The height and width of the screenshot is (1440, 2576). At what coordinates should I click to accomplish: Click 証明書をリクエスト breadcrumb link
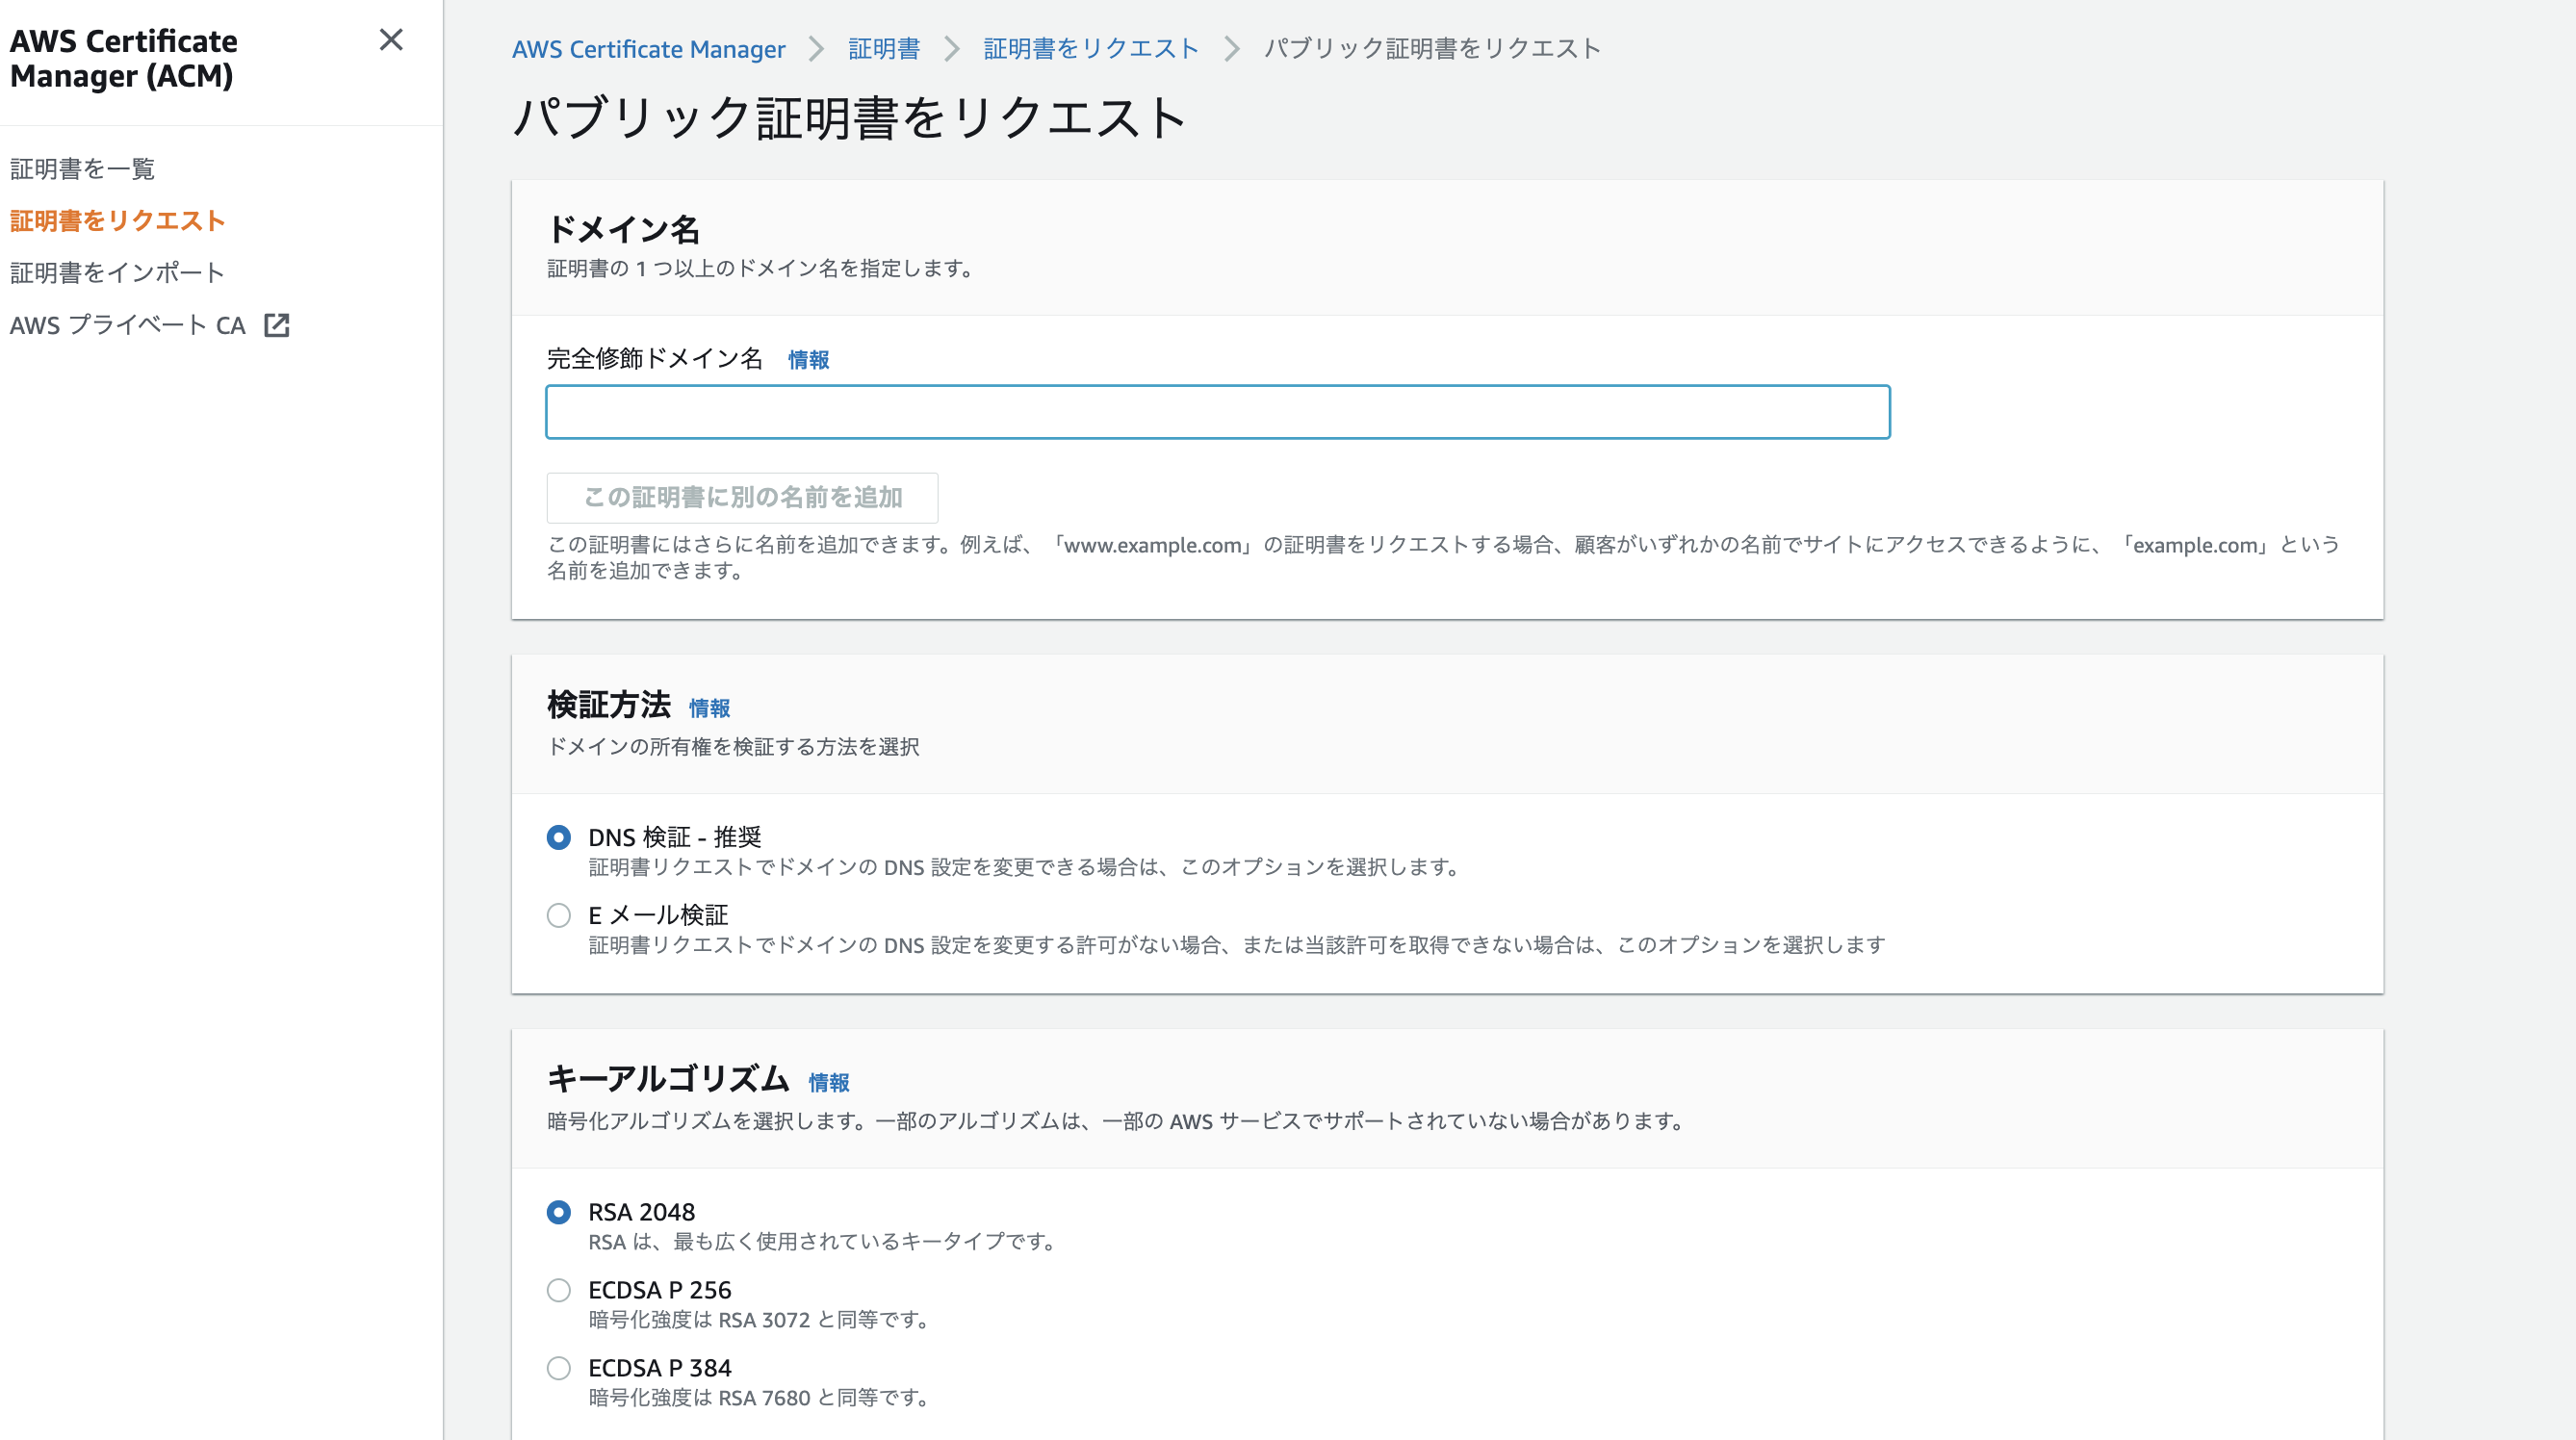(1090, 49)
